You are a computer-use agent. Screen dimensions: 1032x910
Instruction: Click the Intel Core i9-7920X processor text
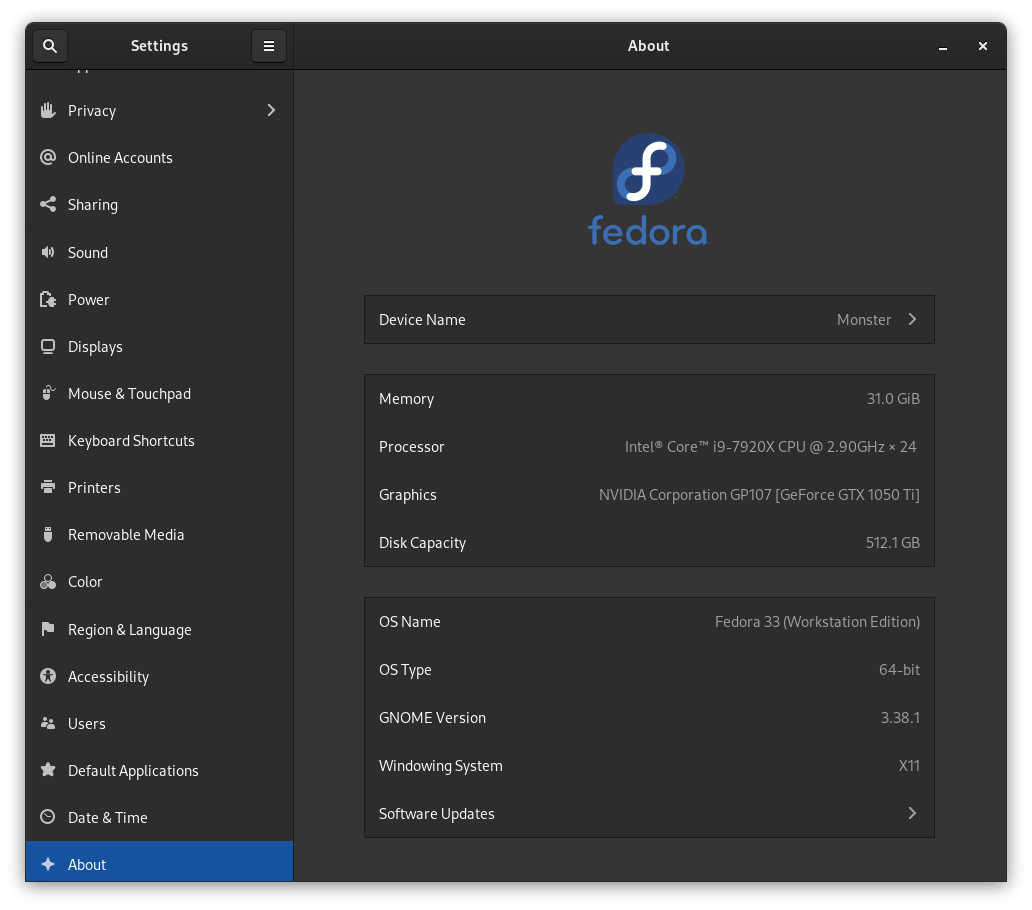(770, 447)
